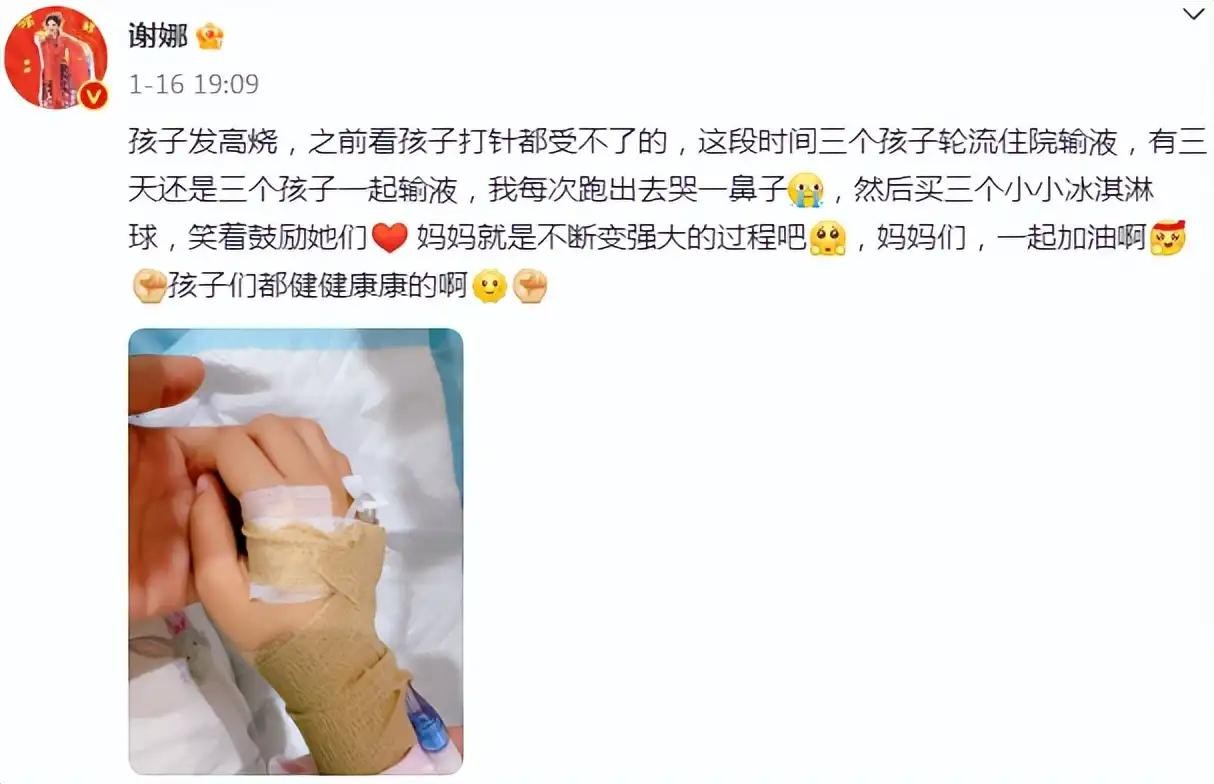
Task: Click the headband emoji after 一起加油啊
Action: pos(1167,238)
